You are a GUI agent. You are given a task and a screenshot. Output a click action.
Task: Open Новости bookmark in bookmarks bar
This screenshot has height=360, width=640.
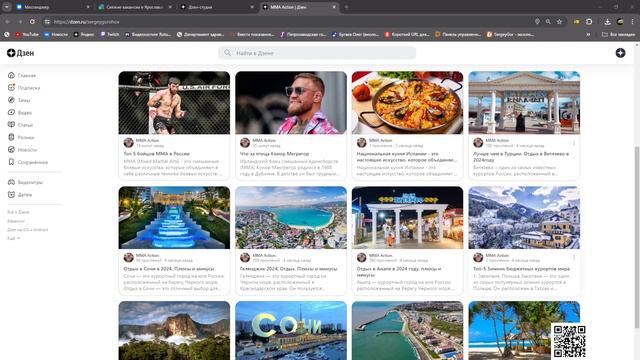(x=56, y=34)
